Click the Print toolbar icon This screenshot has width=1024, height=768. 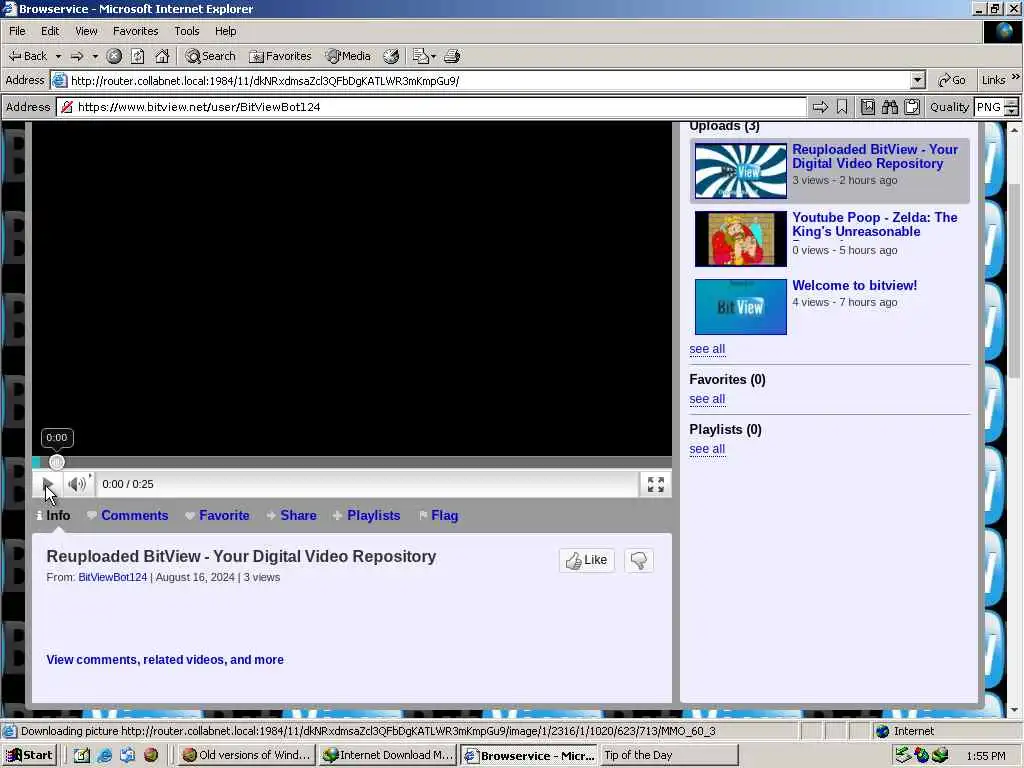pyautogui.click(x=452, y=56)
